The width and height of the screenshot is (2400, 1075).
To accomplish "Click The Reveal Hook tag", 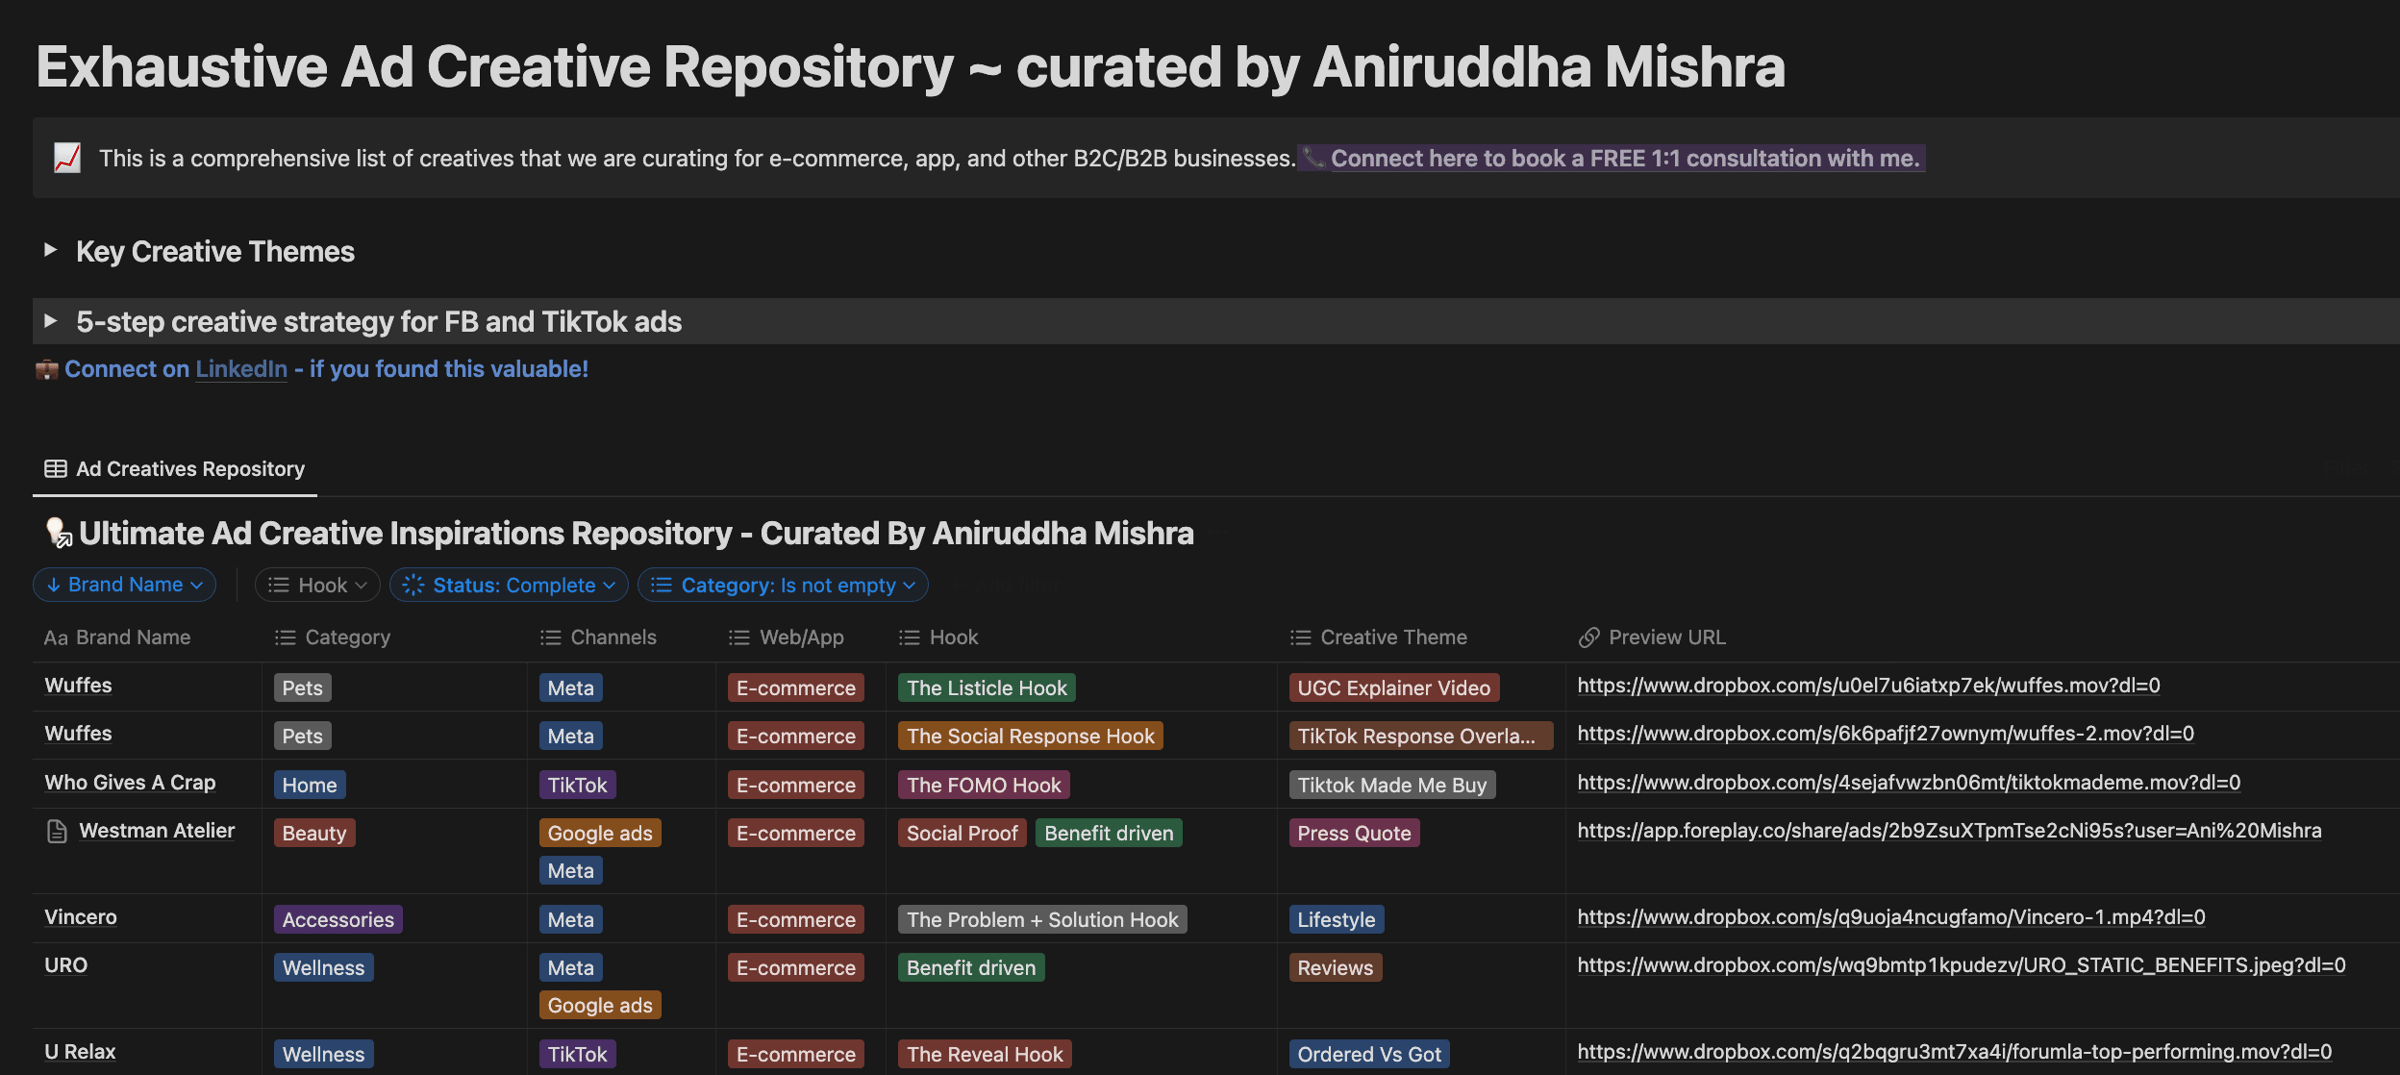I will coord(984,1054).
